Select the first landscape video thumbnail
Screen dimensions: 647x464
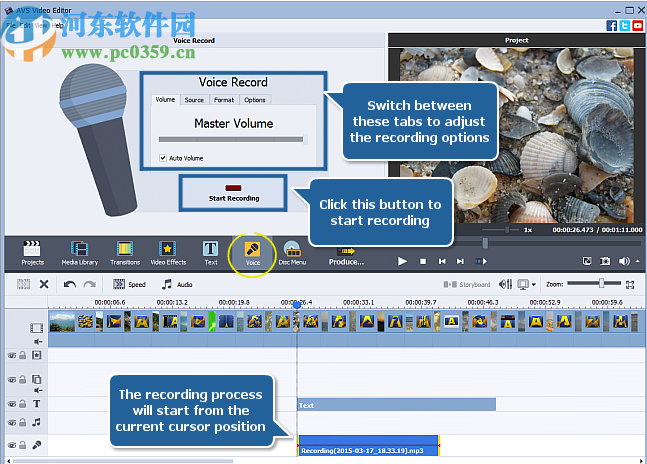[62, 322]
